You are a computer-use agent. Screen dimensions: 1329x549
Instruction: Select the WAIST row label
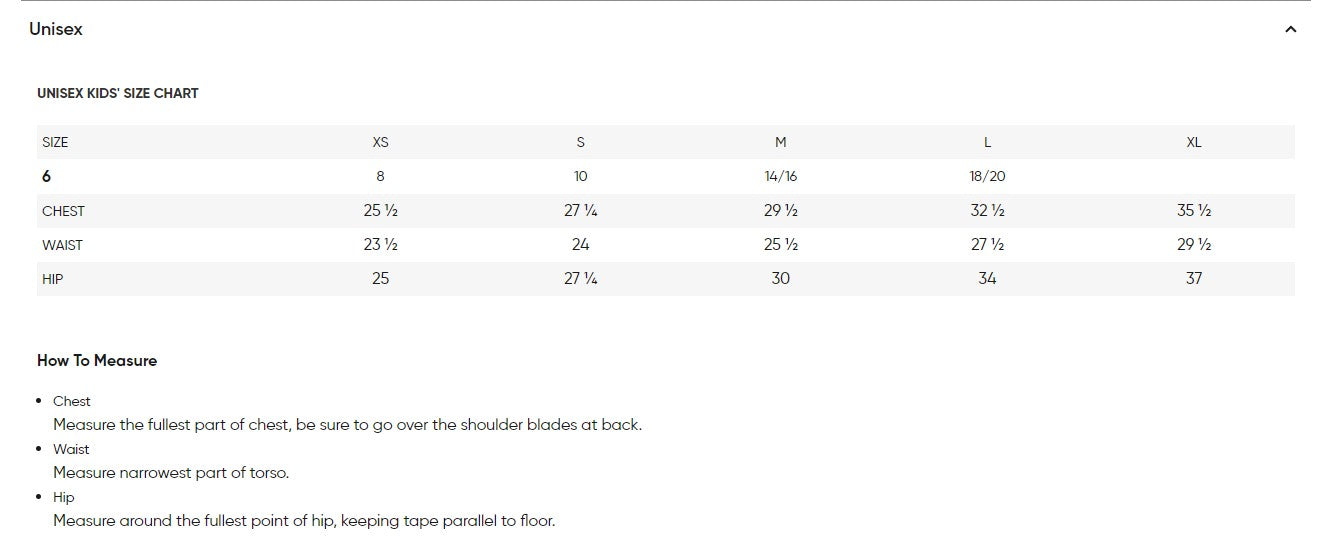point(62,245)
